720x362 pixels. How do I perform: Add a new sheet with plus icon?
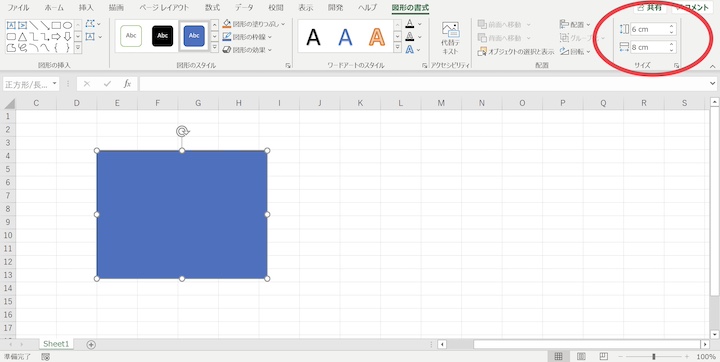91,345
